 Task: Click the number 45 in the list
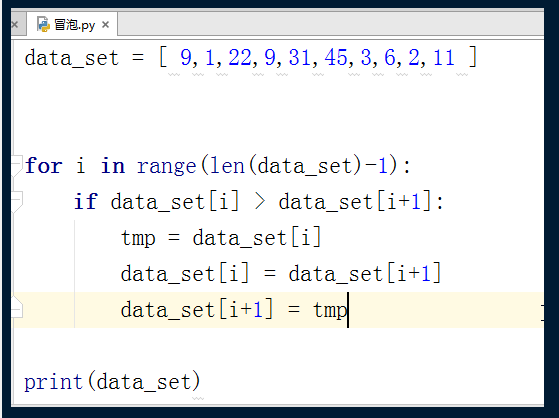336,57
